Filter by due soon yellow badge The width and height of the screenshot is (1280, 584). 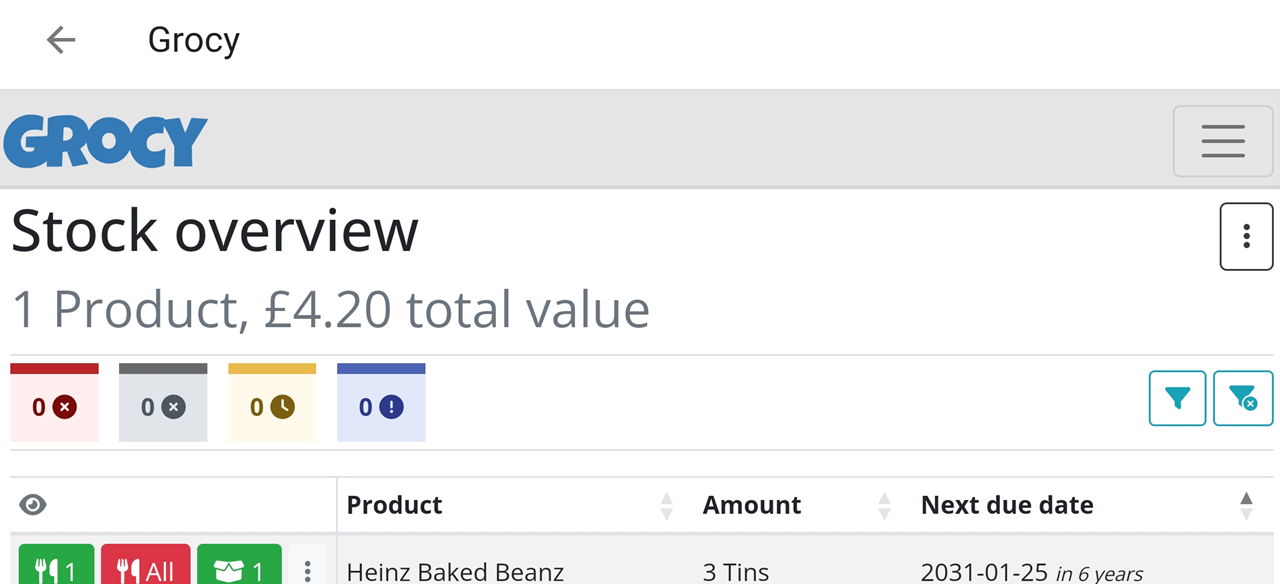click(x=272, y=402)
